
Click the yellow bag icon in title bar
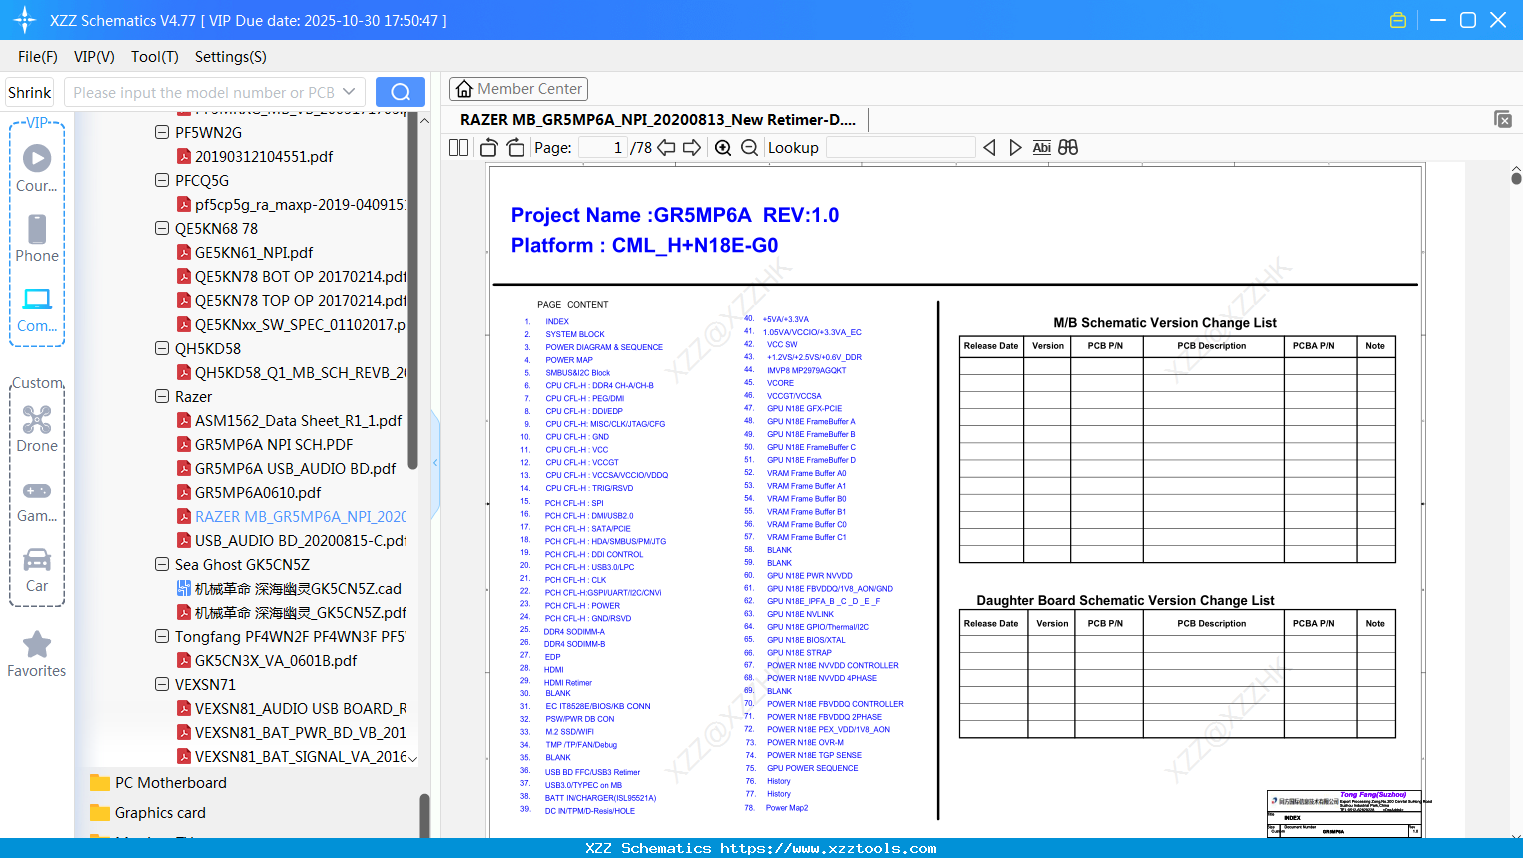pos(1398,20)
